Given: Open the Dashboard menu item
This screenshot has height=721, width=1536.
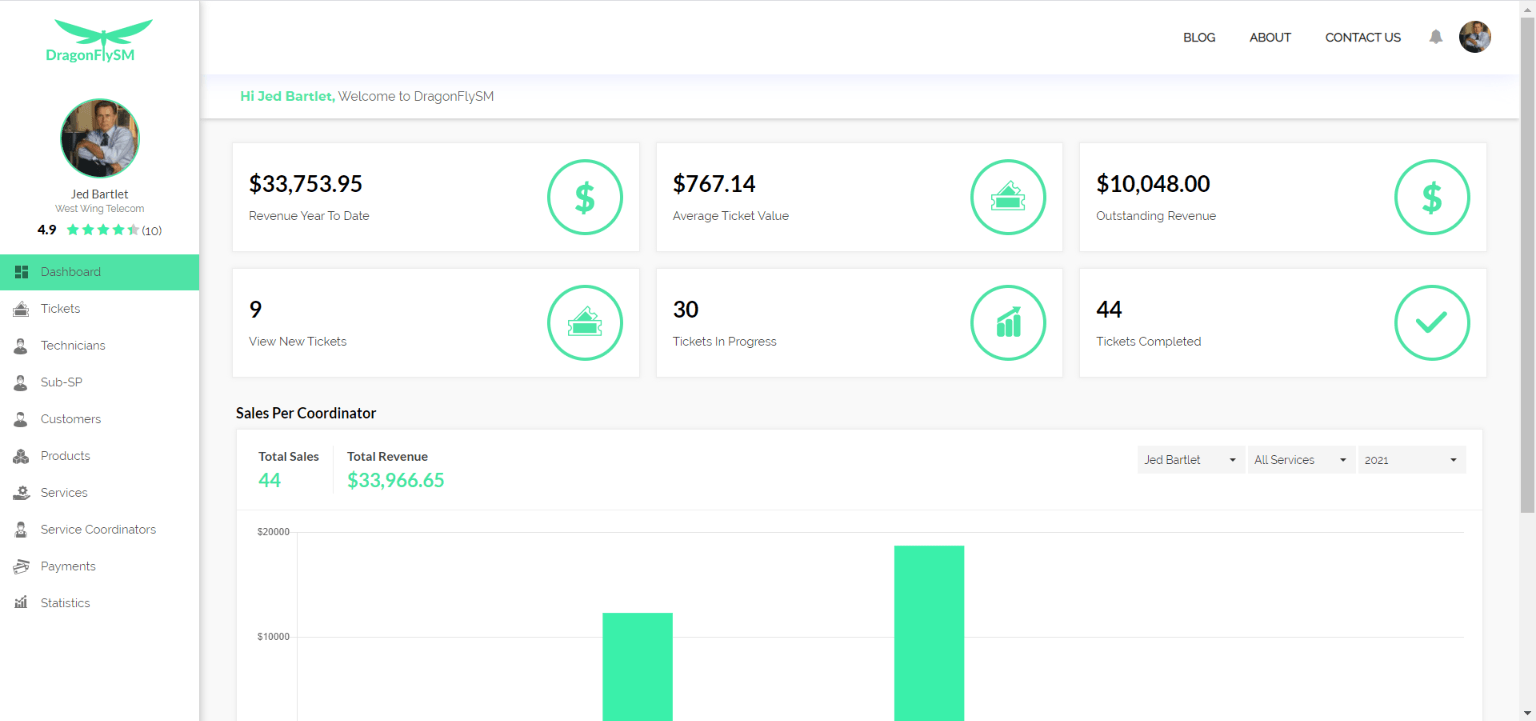Looking at the screenshot, I should pyautogui.click(x=100, y=272).
